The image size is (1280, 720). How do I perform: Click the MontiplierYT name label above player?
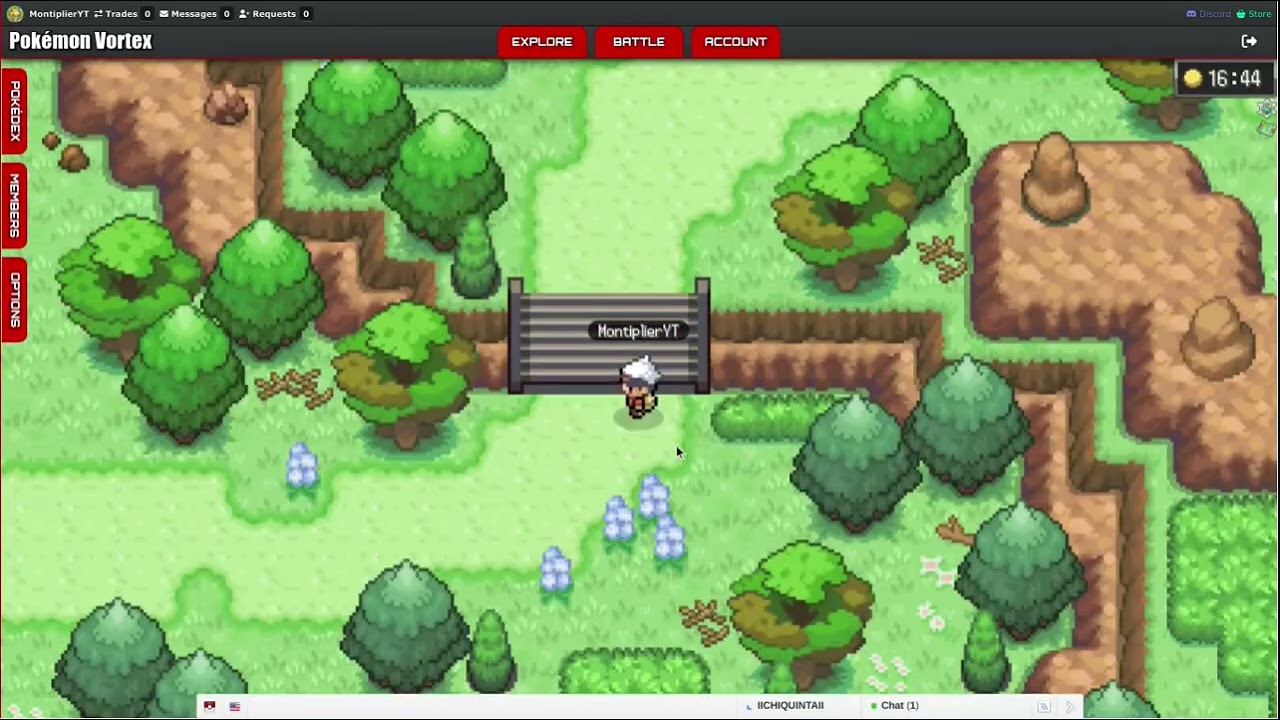638,331
